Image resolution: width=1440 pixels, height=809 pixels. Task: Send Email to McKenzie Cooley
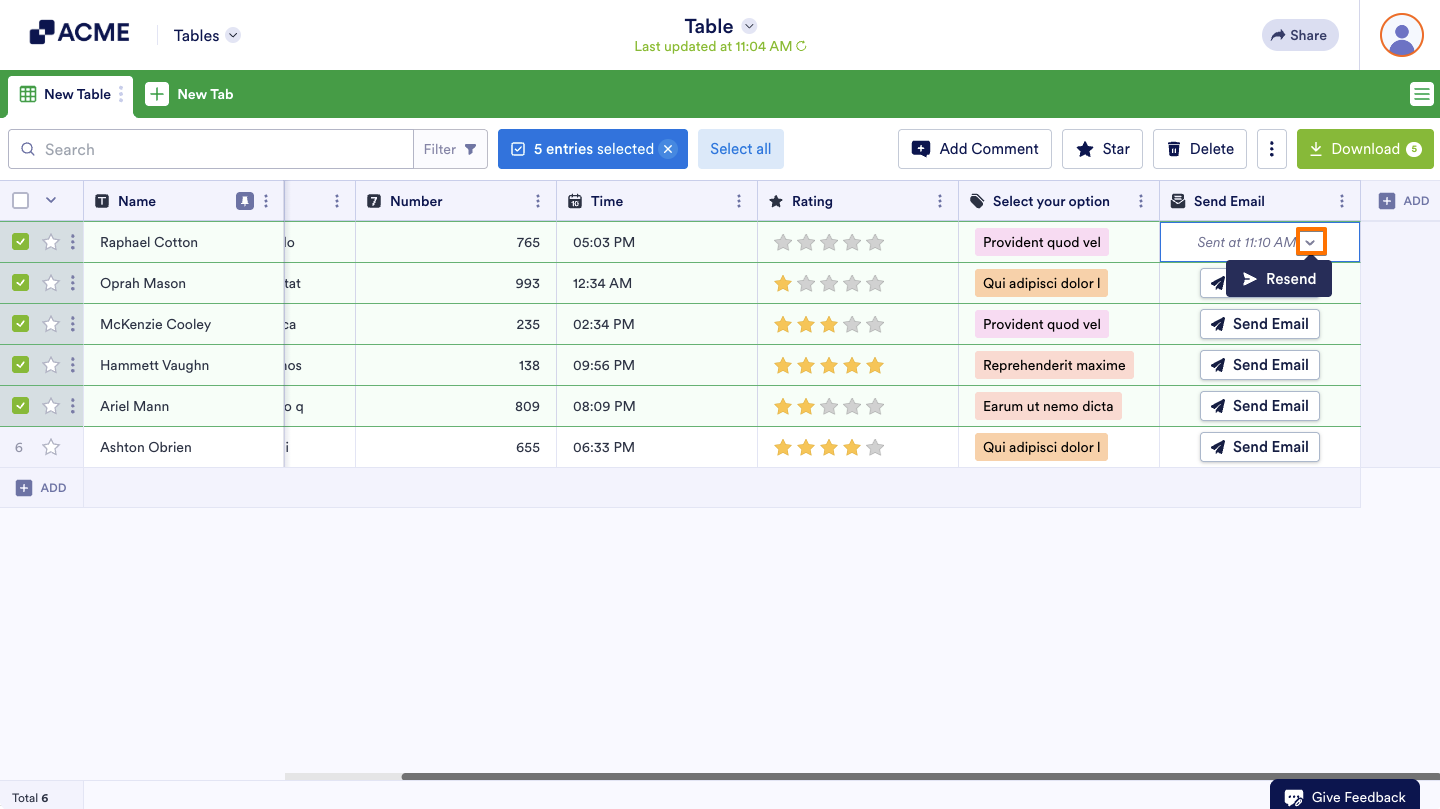(1260, 324)
